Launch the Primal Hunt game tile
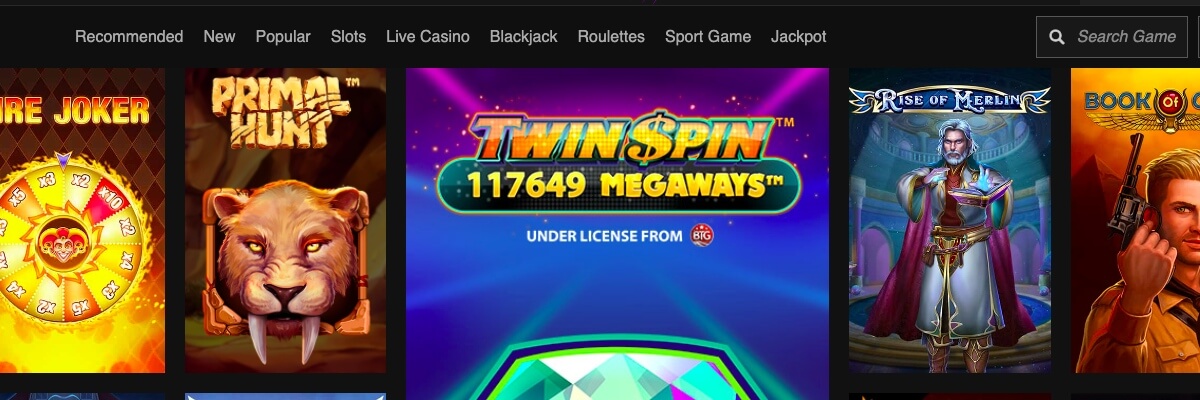Viewport: 1200px width, 400px height. tap(285, 220)
